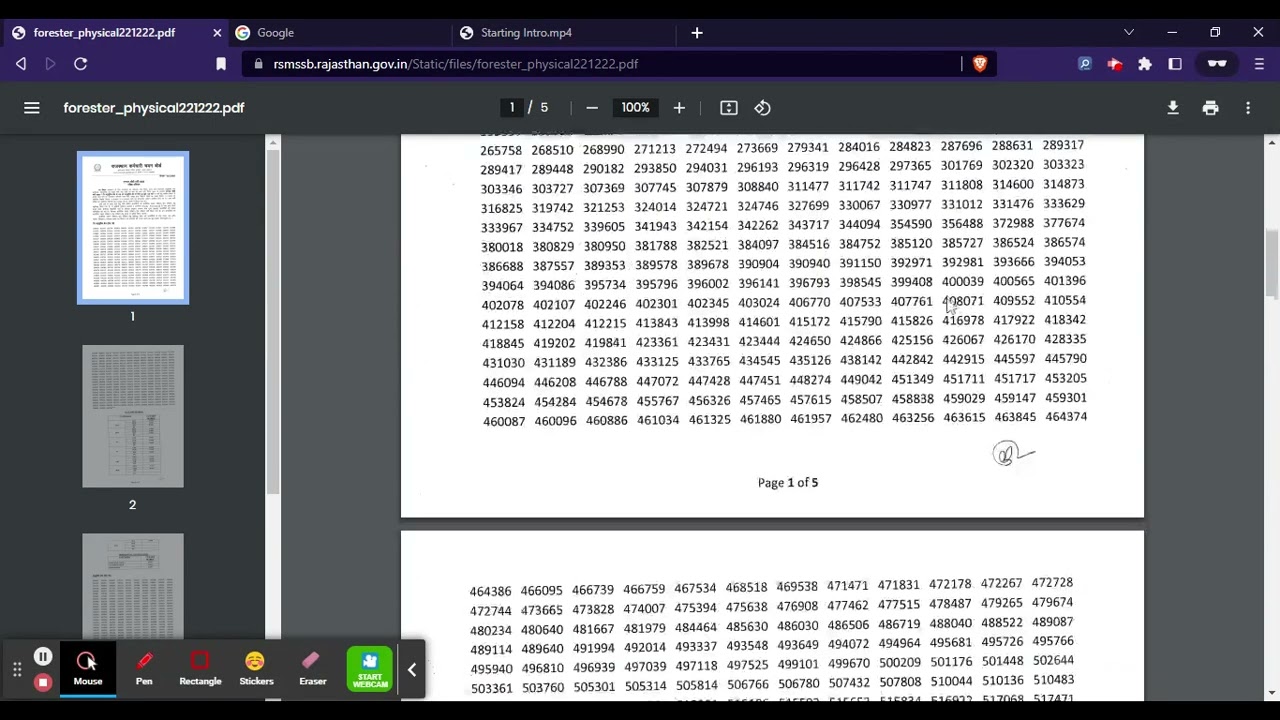
Task: Pause the screen recording
Action: pyautogui.click(x=43, y=657)
